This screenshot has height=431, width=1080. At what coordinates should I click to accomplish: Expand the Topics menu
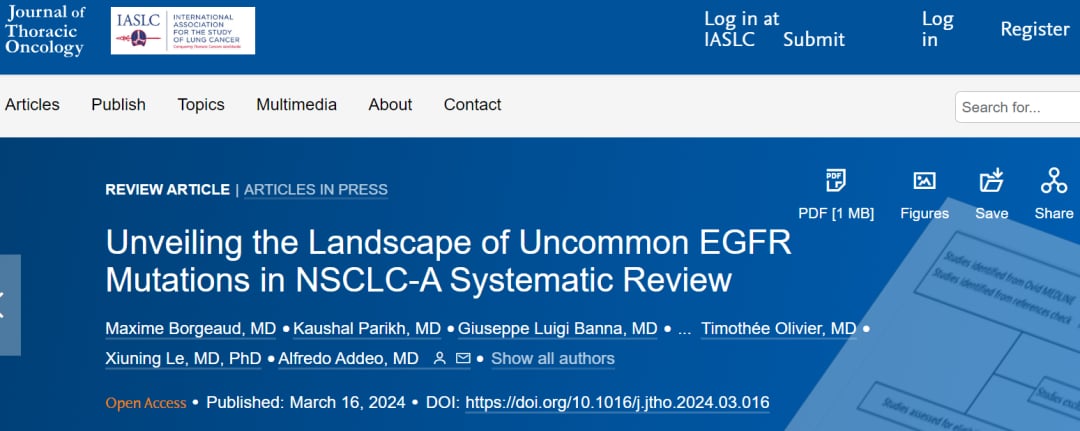201,104
